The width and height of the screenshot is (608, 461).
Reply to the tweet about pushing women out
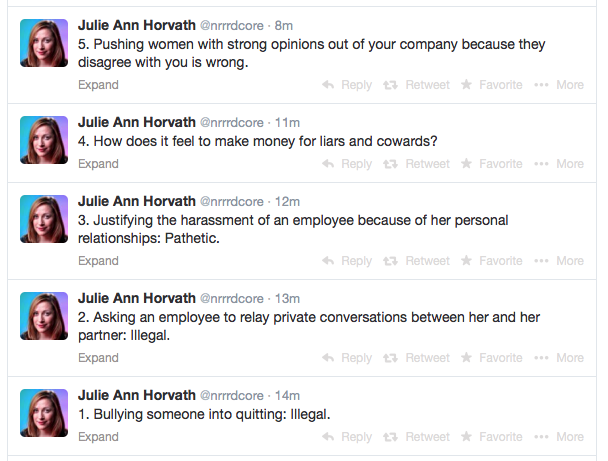[347, 85]
